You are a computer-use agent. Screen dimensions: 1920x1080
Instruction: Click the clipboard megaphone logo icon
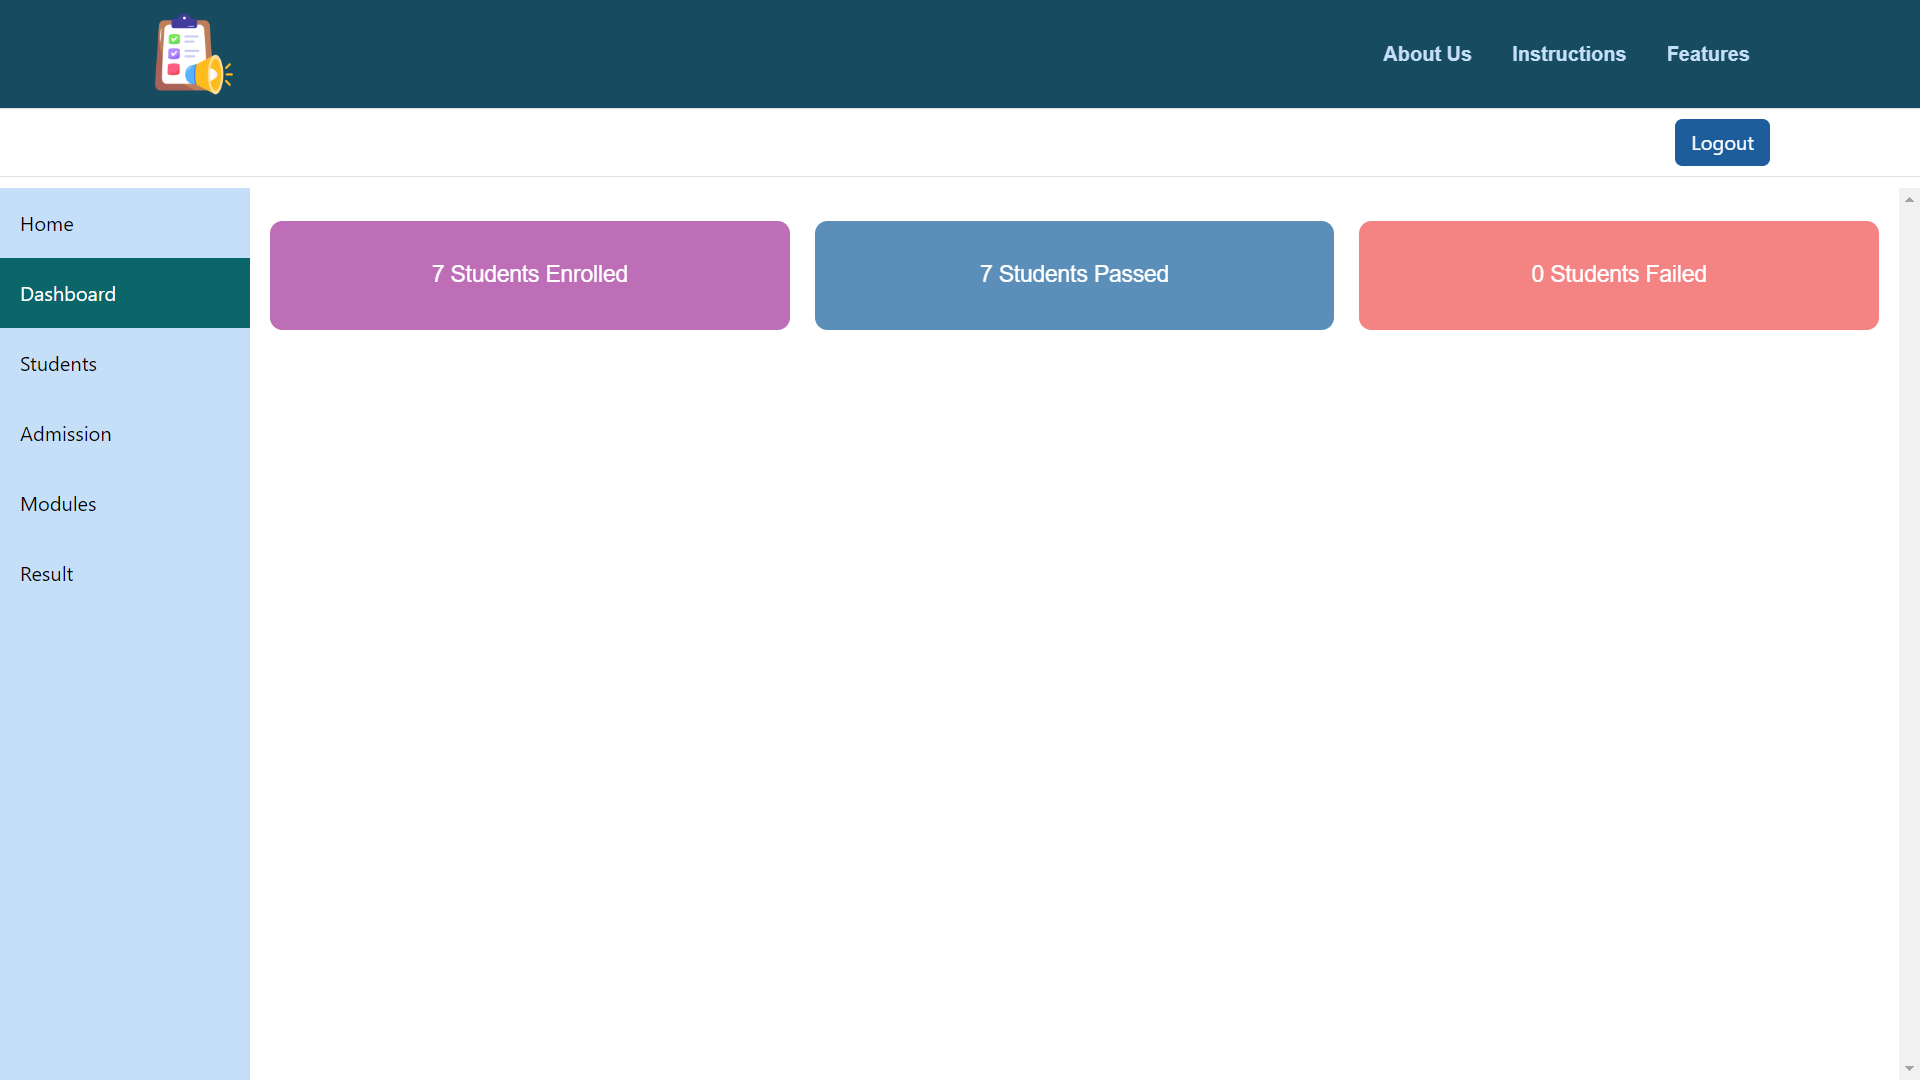[193, 55]
